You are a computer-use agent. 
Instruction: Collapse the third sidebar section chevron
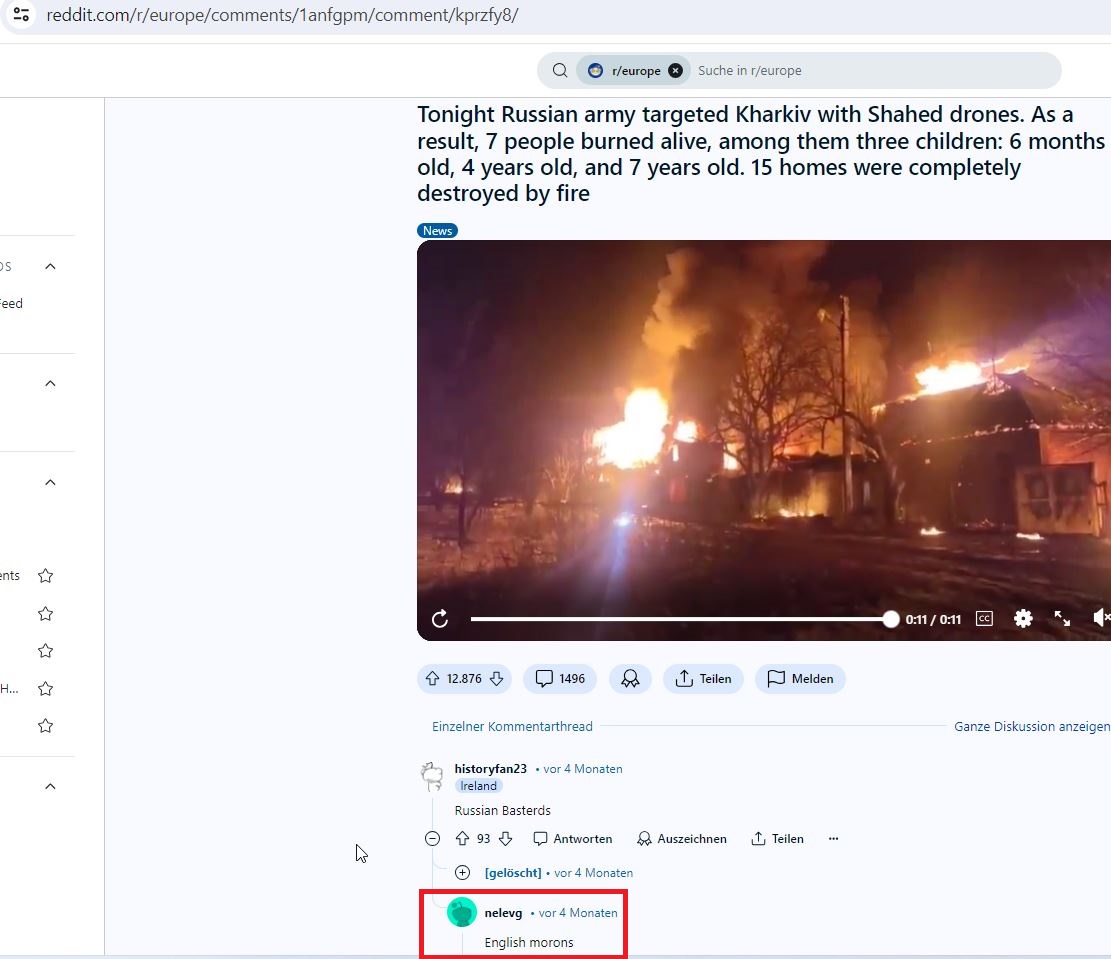[x=50, y=483]
